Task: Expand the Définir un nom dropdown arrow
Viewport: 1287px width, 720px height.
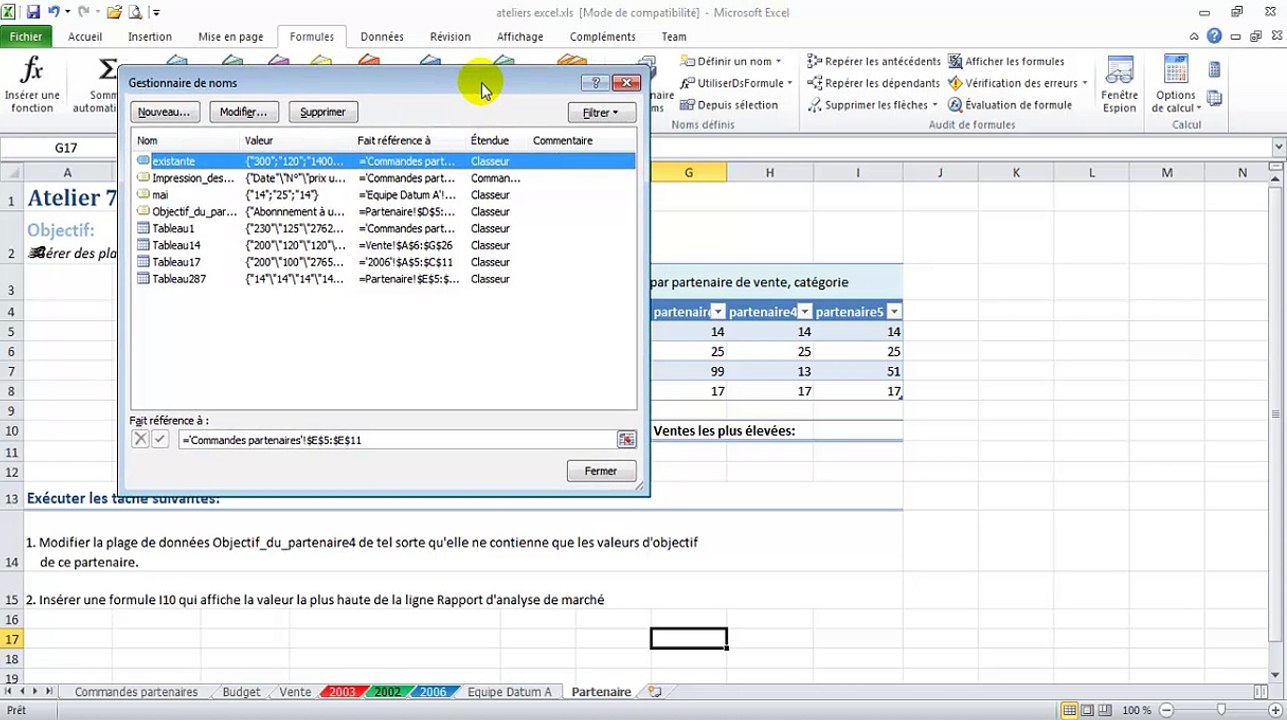Action: coord(779,62)
